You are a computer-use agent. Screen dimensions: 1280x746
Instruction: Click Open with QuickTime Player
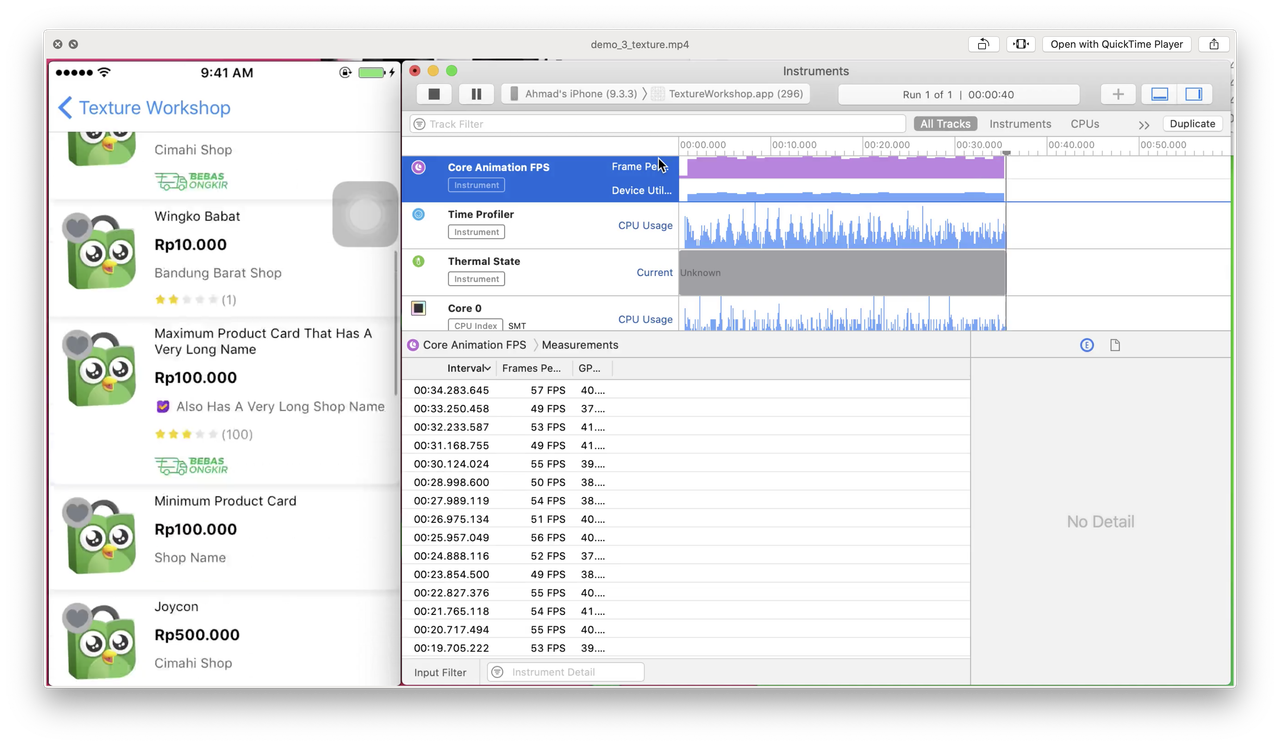[1116, 44]
